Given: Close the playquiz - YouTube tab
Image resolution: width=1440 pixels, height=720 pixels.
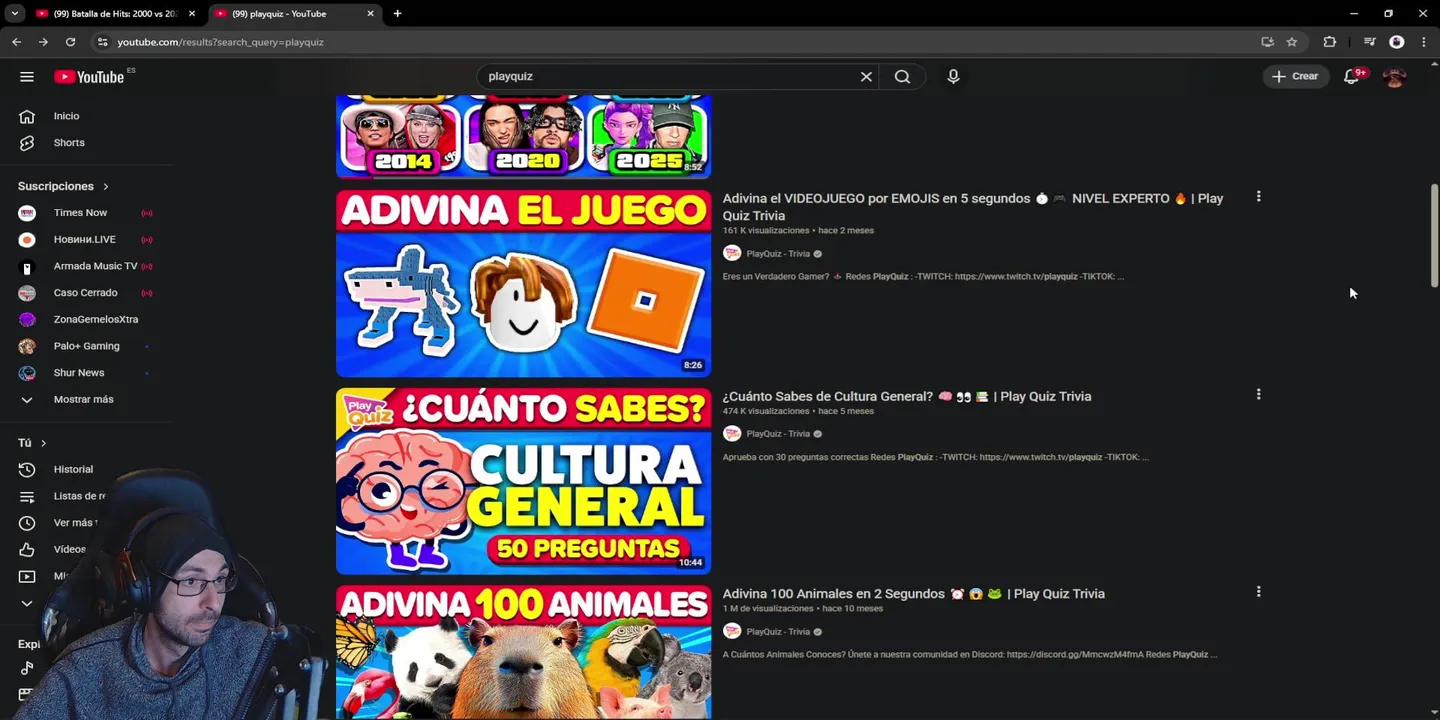Looking at the screenshot, I should [370, 14].
